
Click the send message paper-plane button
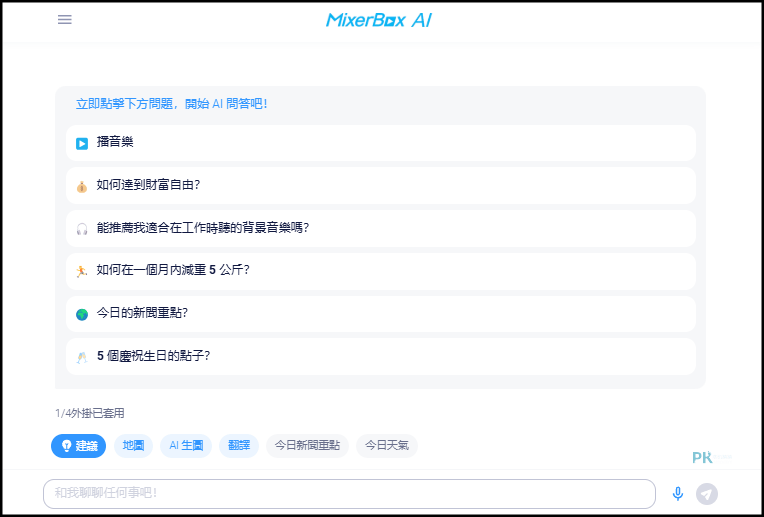click(707, 494)
